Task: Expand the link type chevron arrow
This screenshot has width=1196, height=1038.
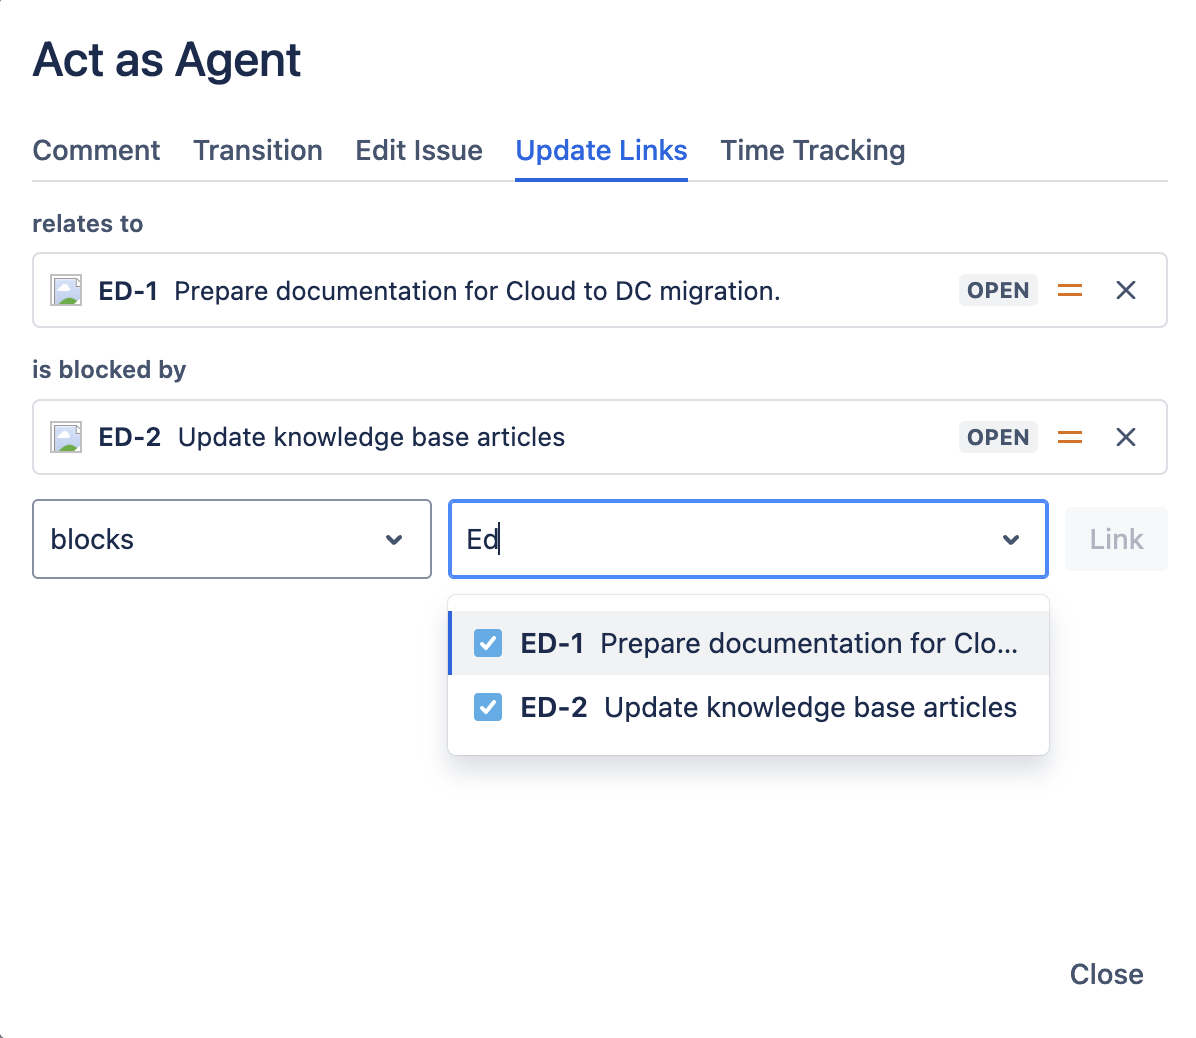Action: click(x=394, y=540)
